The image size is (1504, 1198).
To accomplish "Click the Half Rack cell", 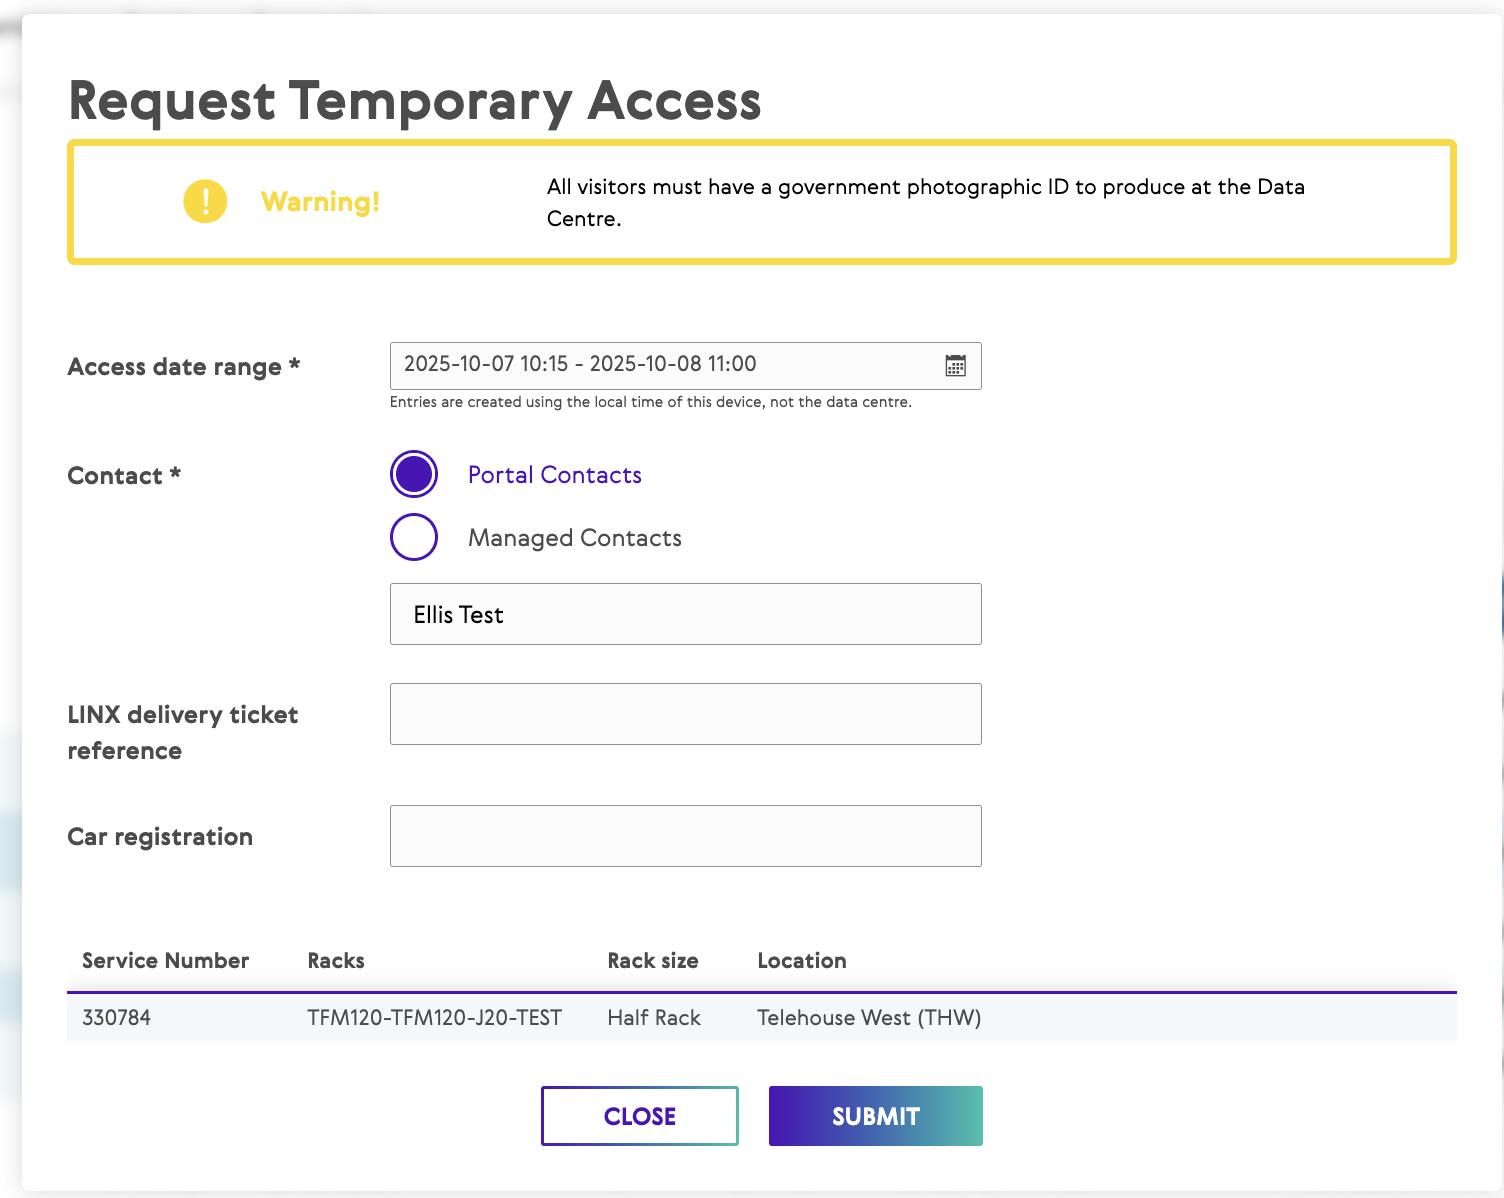I will [653, 1018].
